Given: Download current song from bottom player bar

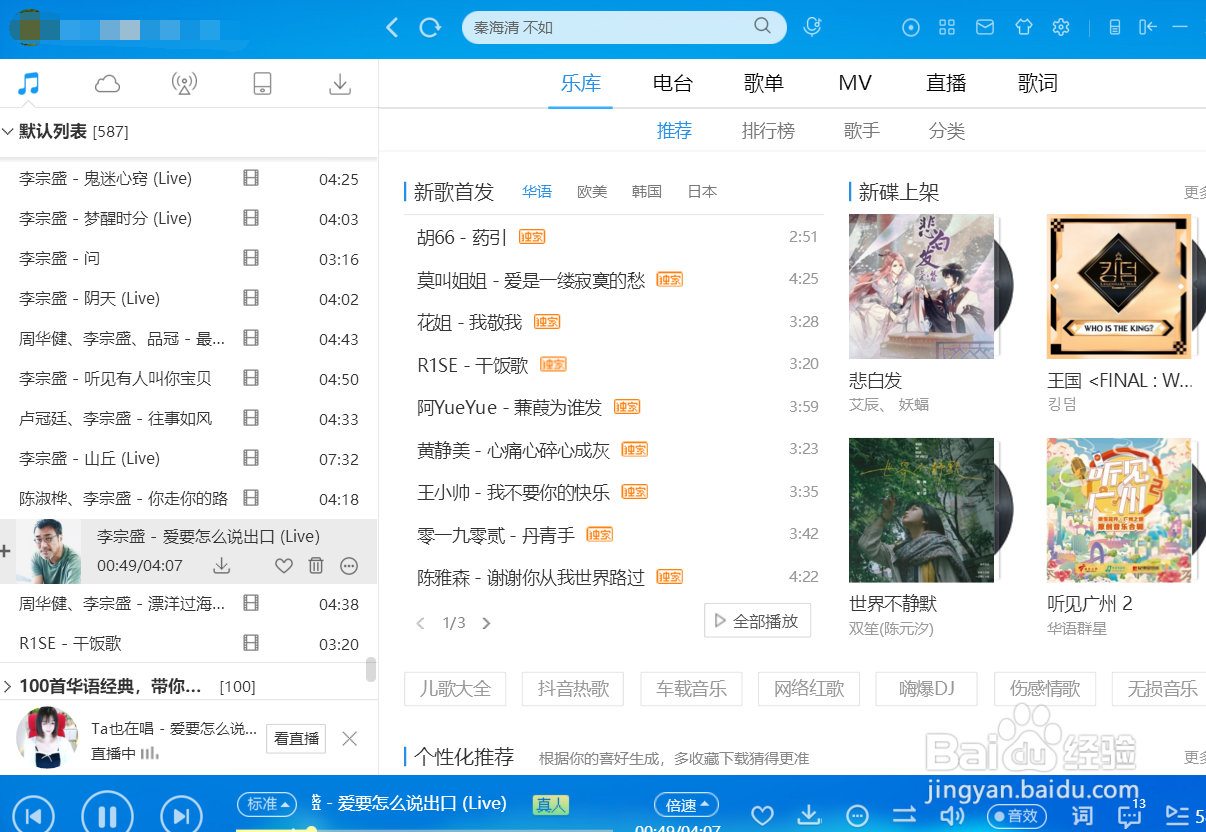Looking at the screenshot, I should pos(809,815).
